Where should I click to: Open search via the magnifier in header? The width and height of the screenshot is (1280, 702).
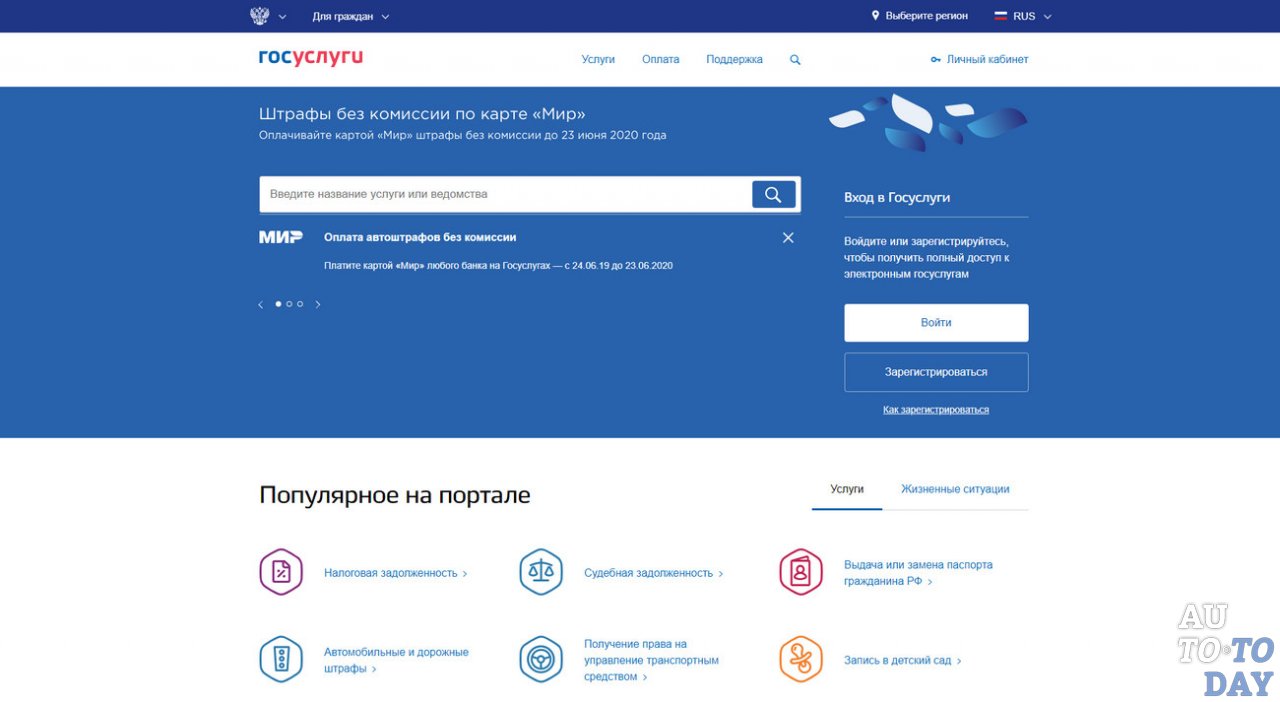point(794,59)
